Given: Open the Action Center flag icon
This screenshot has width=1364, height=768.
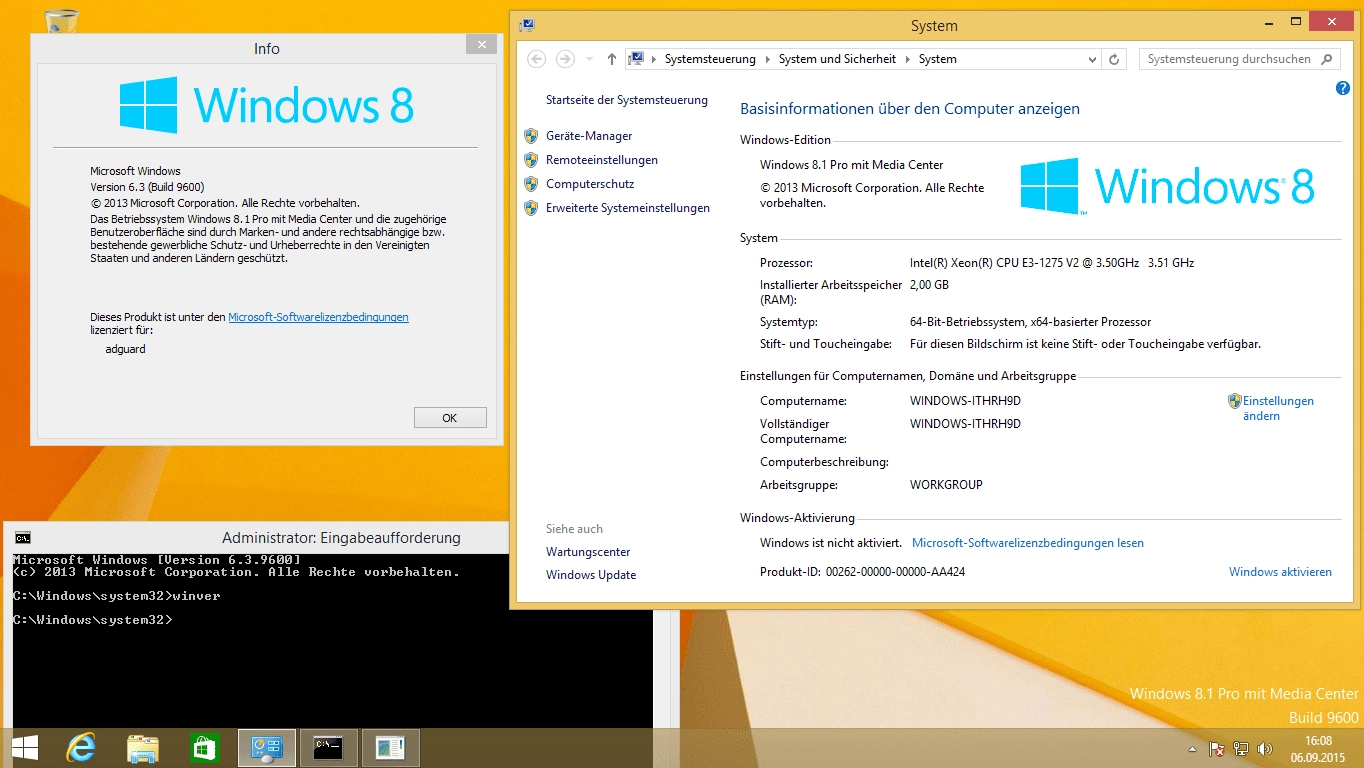Looking at the screenshot, I should point(1217,748).
